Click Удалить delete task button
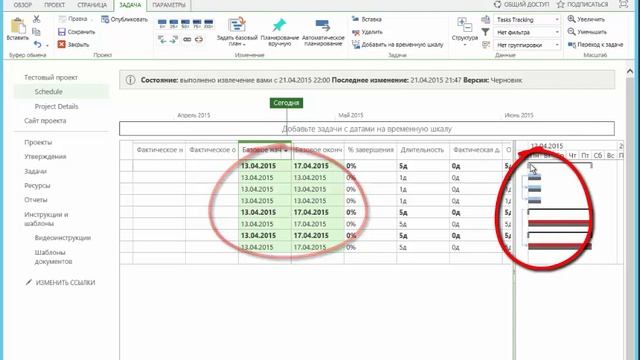 click(x=367, y=32)
